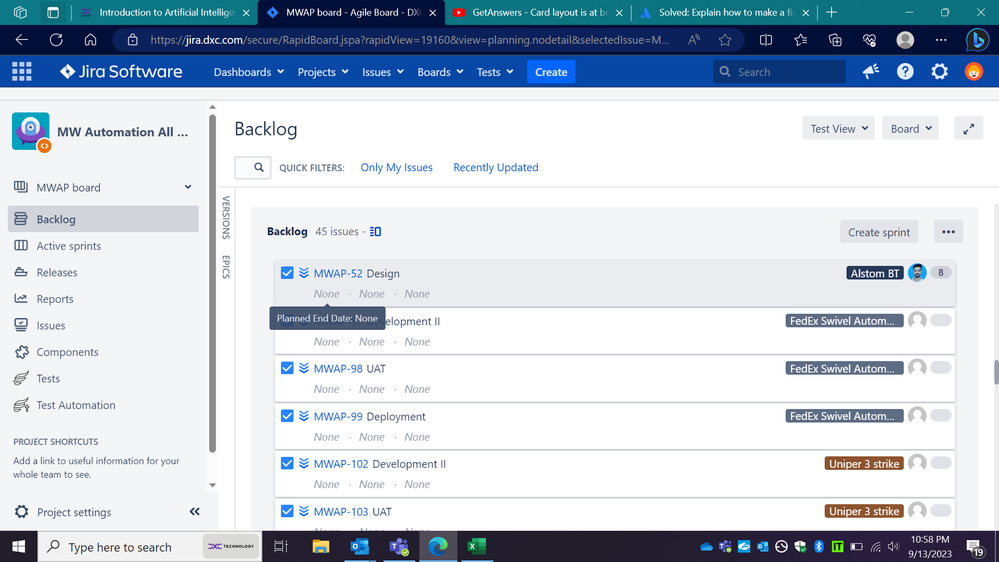
Task: Uncheck the MWAP-103 UAT checkbox
Action: click(287, 511)
